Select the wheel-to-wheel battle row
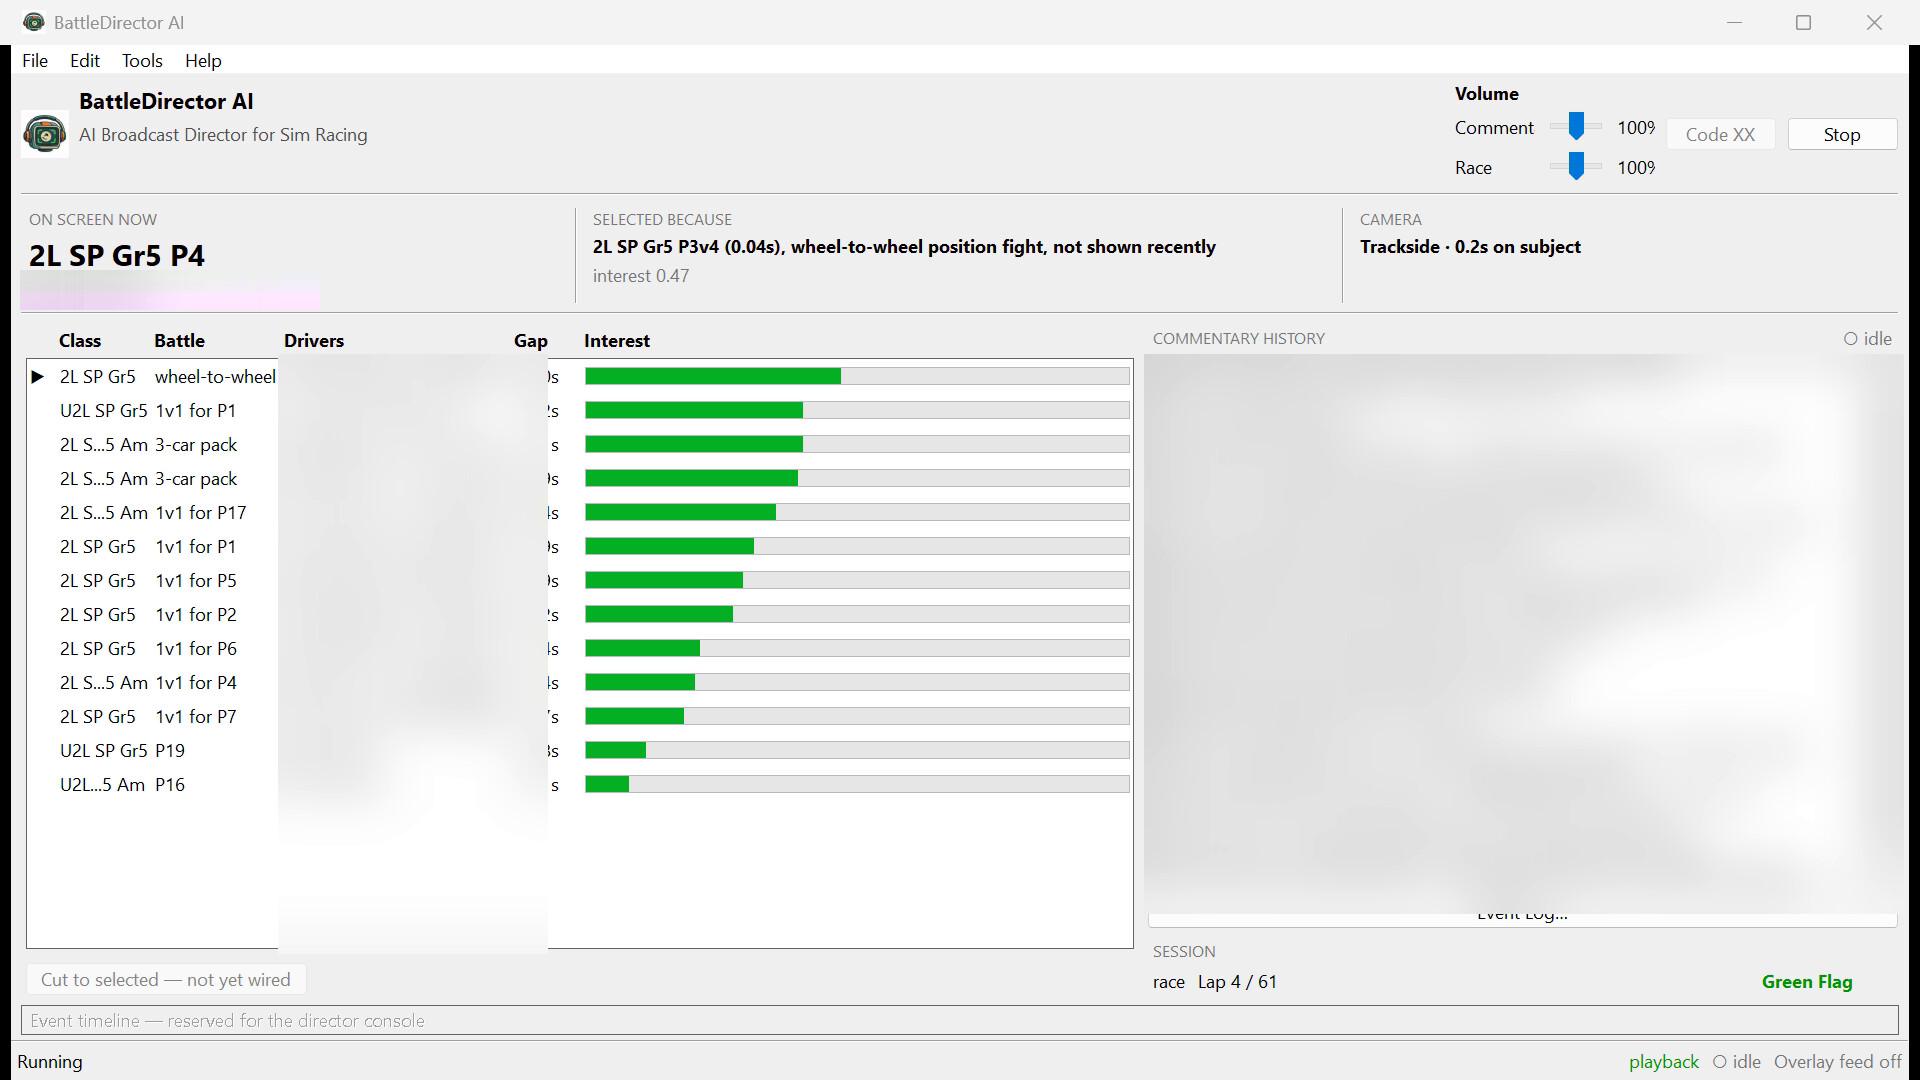 click(x=580, y=377)
